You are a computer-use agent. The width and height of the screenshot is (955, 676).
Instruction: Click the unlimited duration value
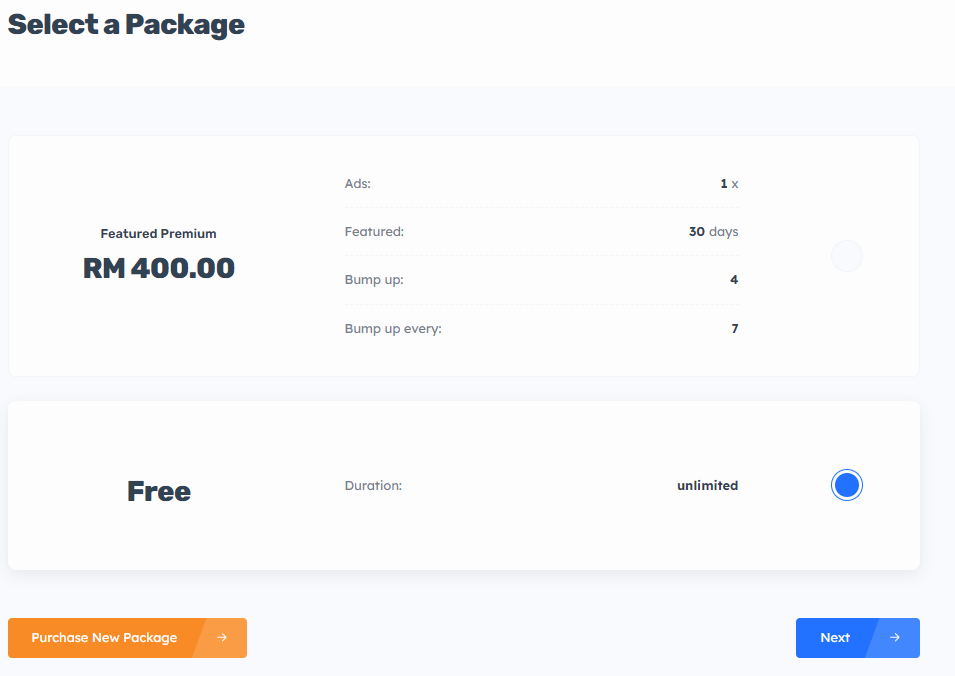707,486
